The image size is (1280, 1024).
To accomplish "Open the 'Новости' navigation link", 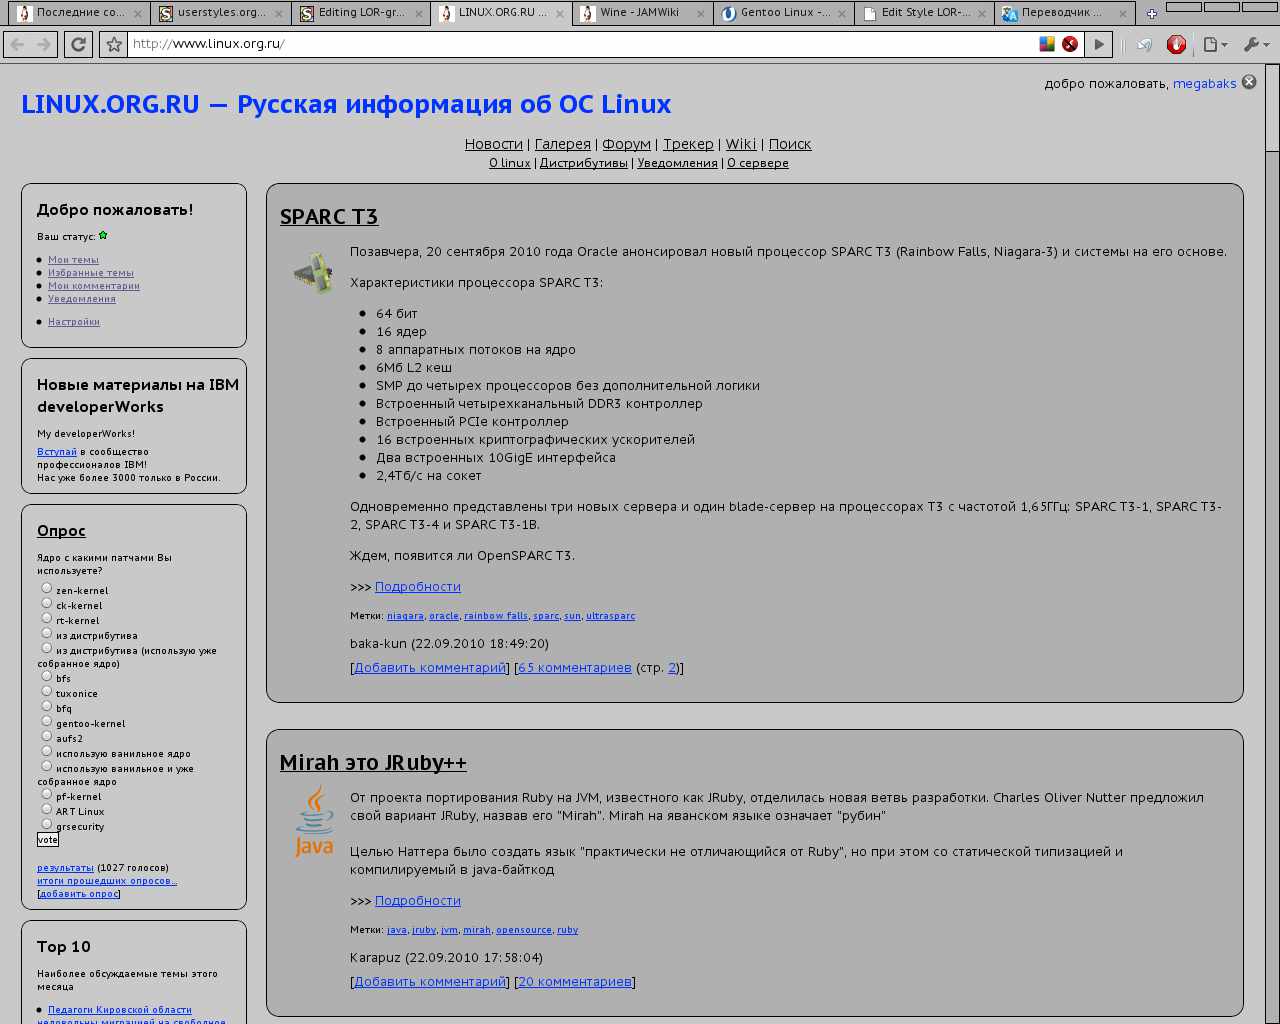I will click(x=494, y=144).
